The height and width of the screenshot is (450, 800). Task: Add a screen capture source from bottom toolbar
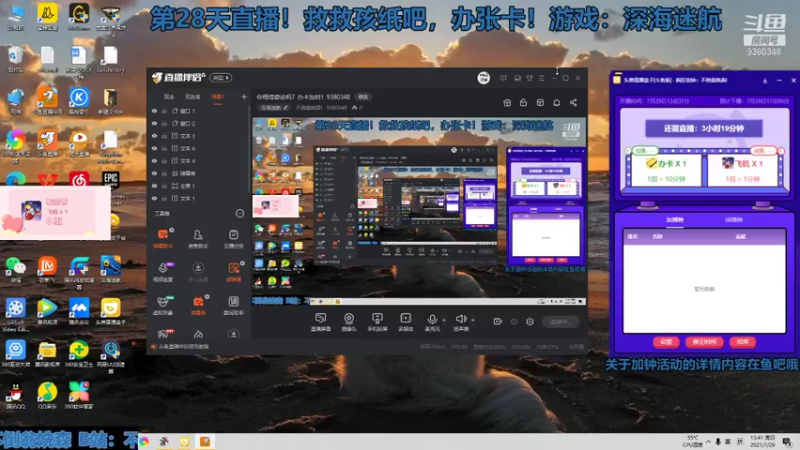coord(320,322)
